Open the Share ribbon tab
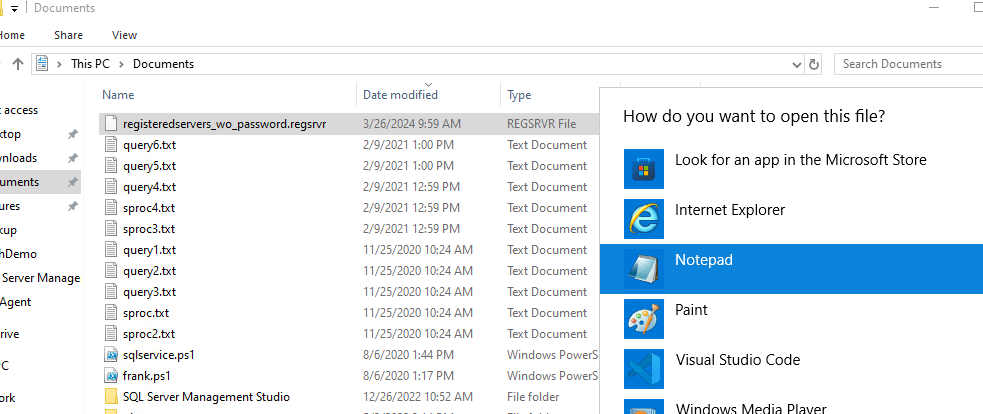This screenshot has height=414, width=983. pos(69,35)
